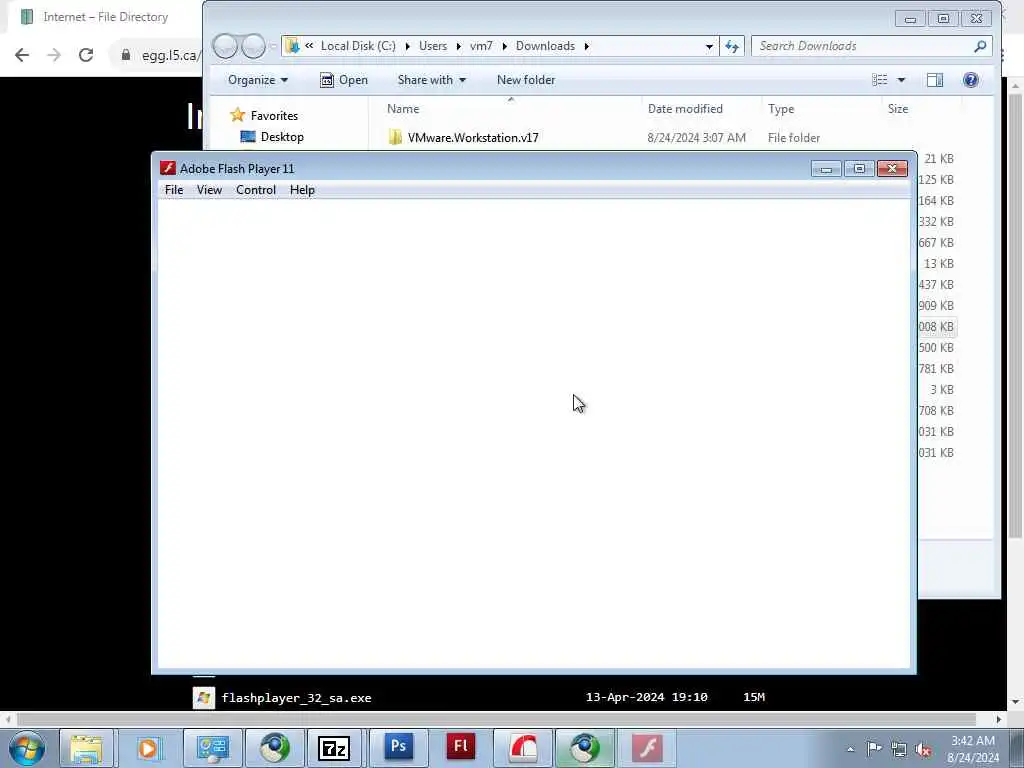Open the view options dropdown arrow

pyautogui.click(x=901, y=80)
